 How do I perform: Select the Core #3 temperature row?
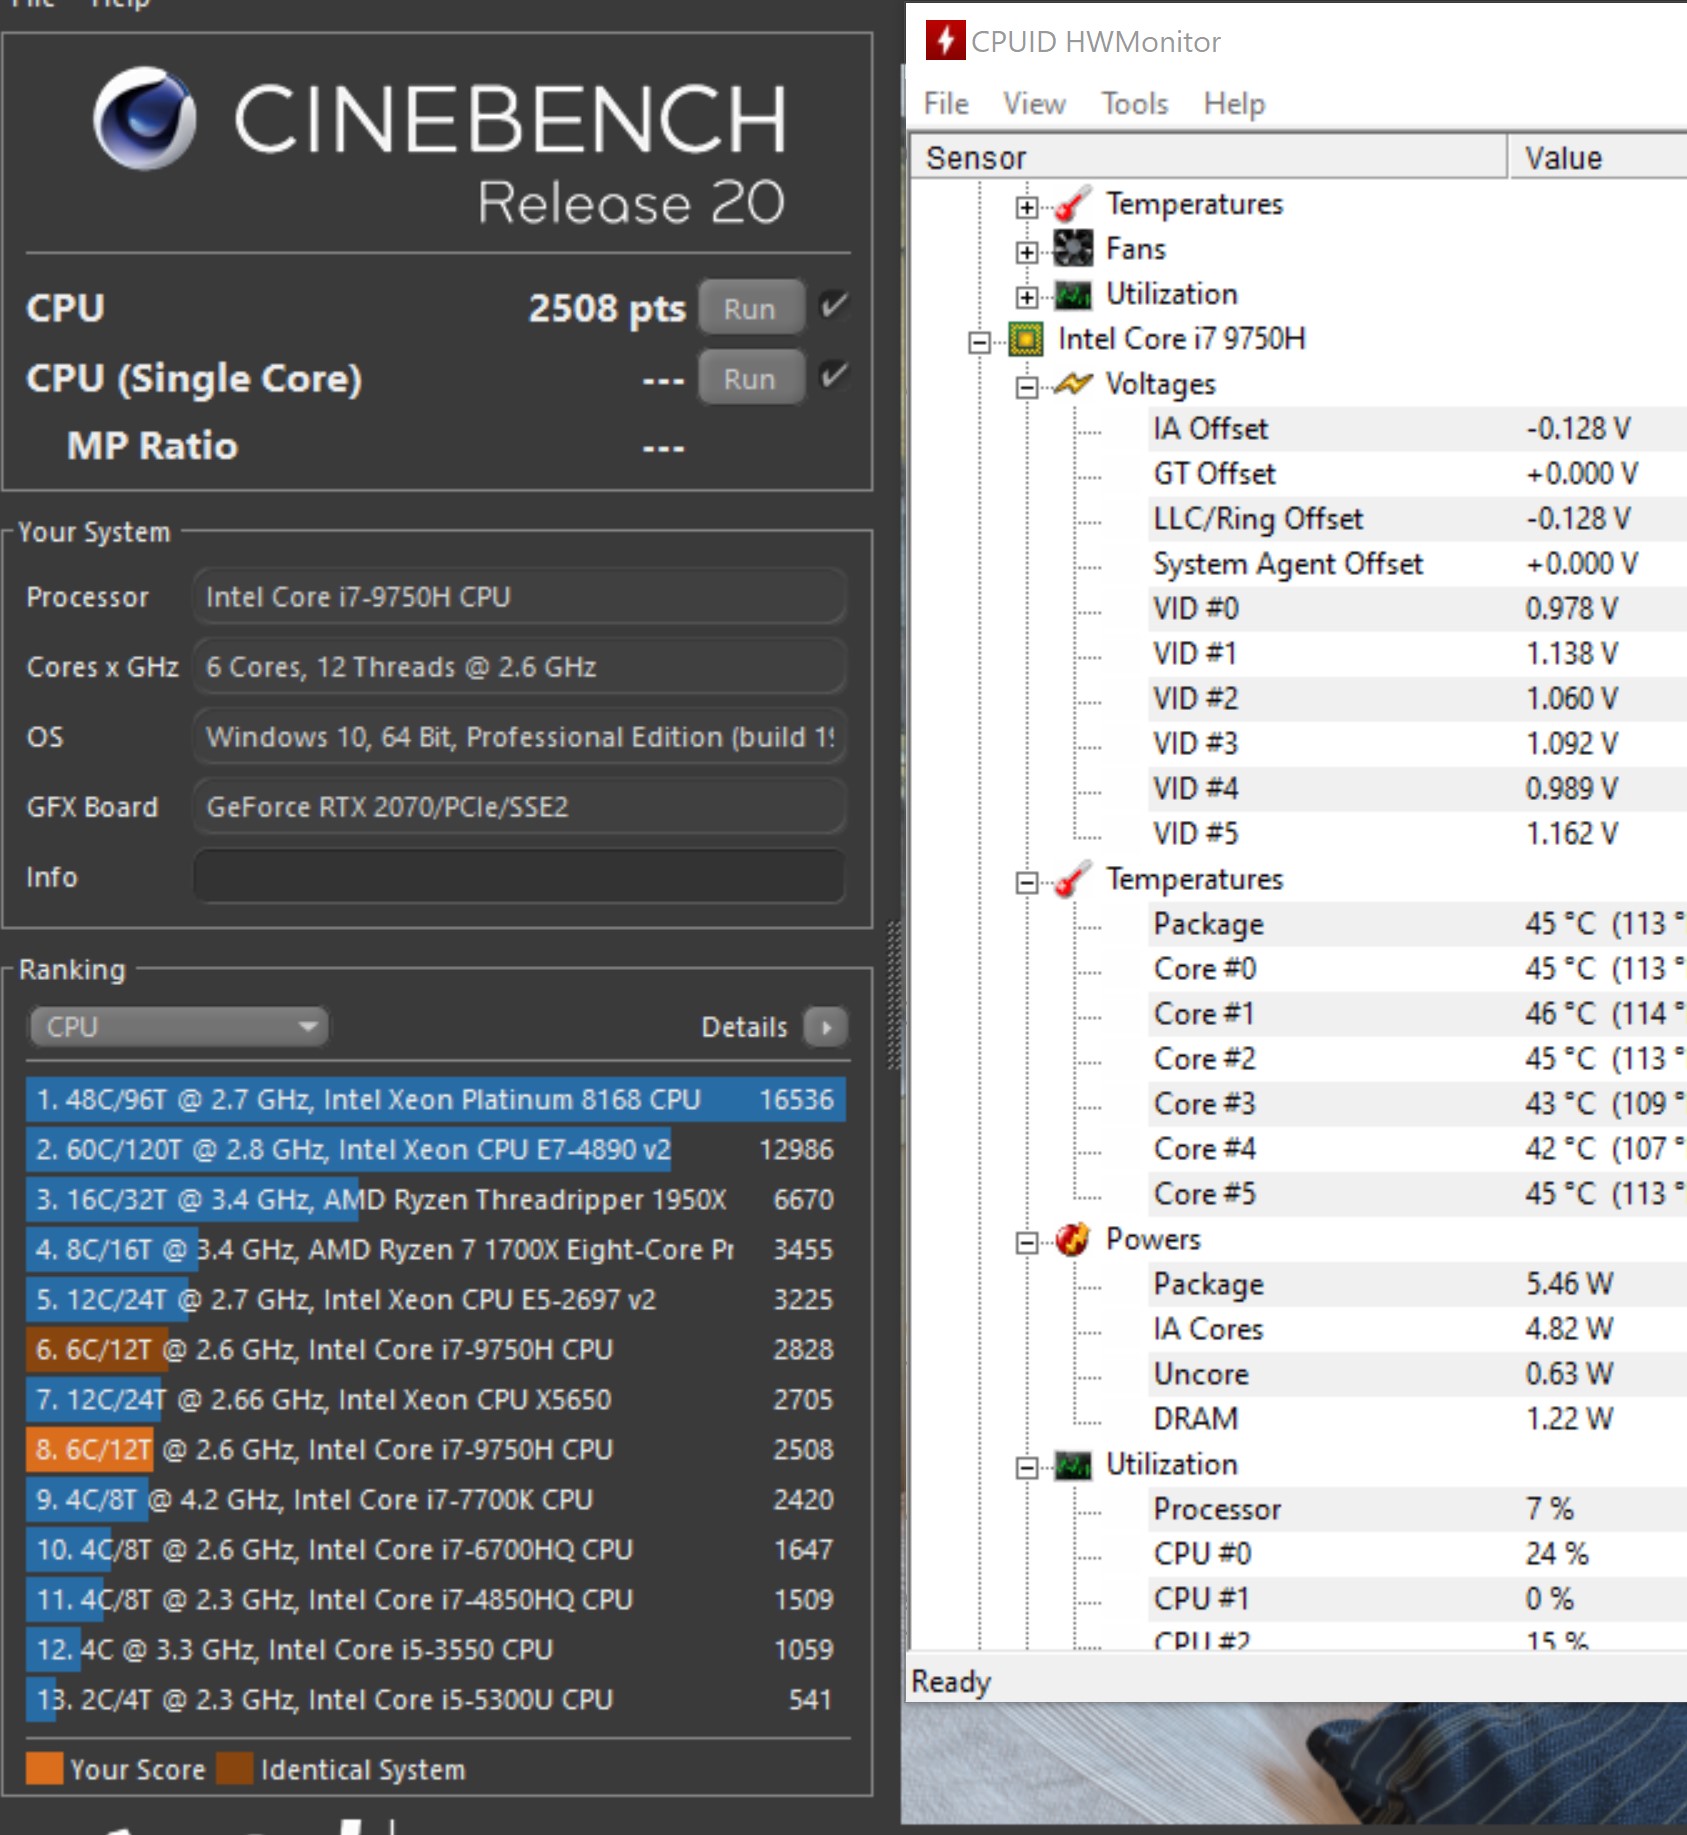pyautogui.click(x=1417, y=1104)
